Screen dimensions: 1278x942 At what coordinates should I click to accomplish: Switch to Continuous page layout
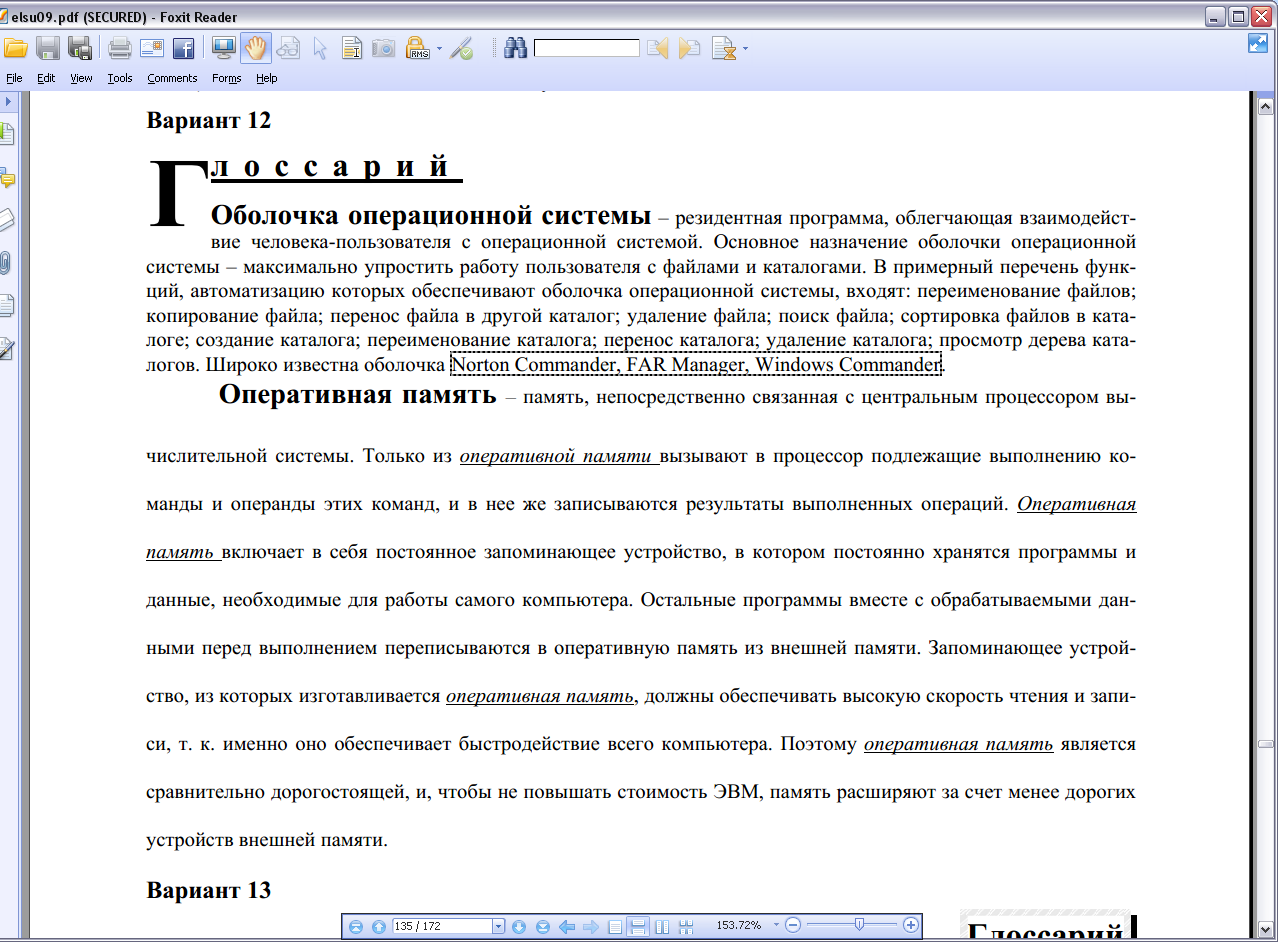637,927
